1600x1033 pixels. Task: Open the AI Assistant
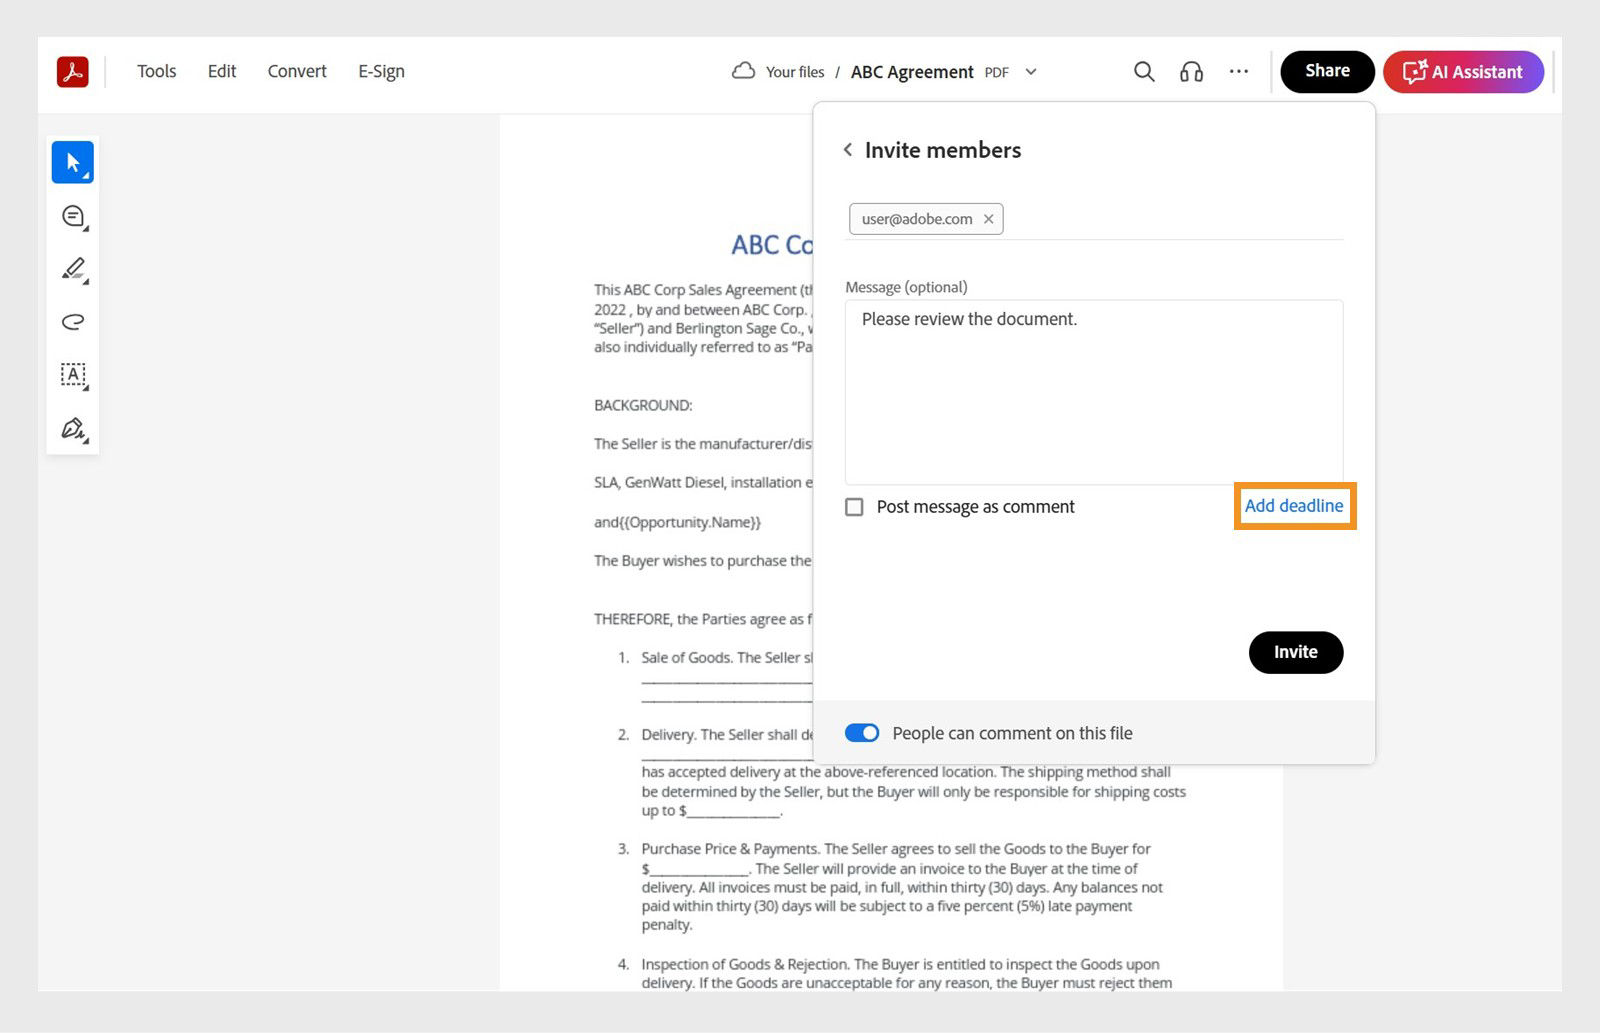pos(1463,71)
